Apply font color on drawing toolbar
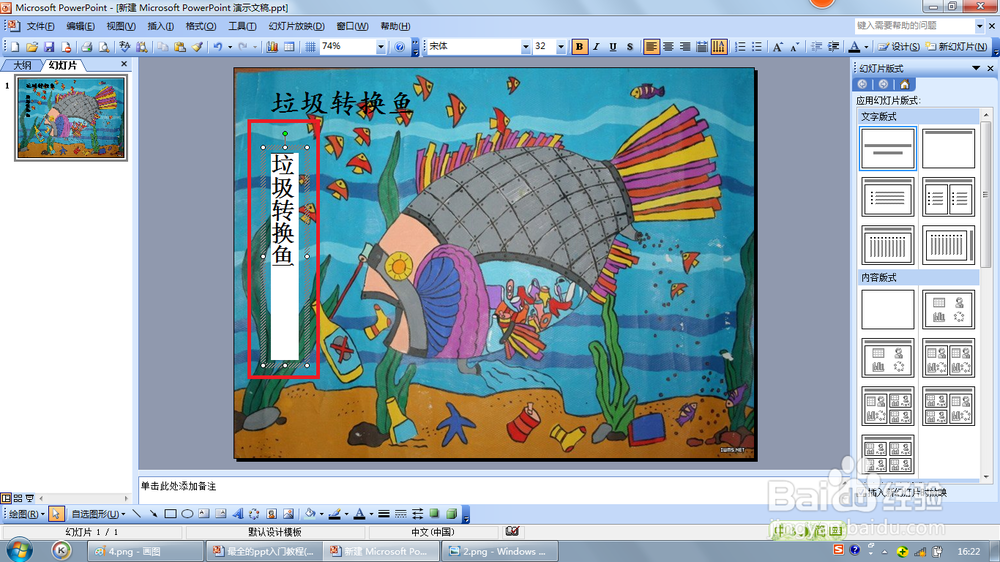The width and height of the screenshot is (1000, 562). [x=359, y=514]
